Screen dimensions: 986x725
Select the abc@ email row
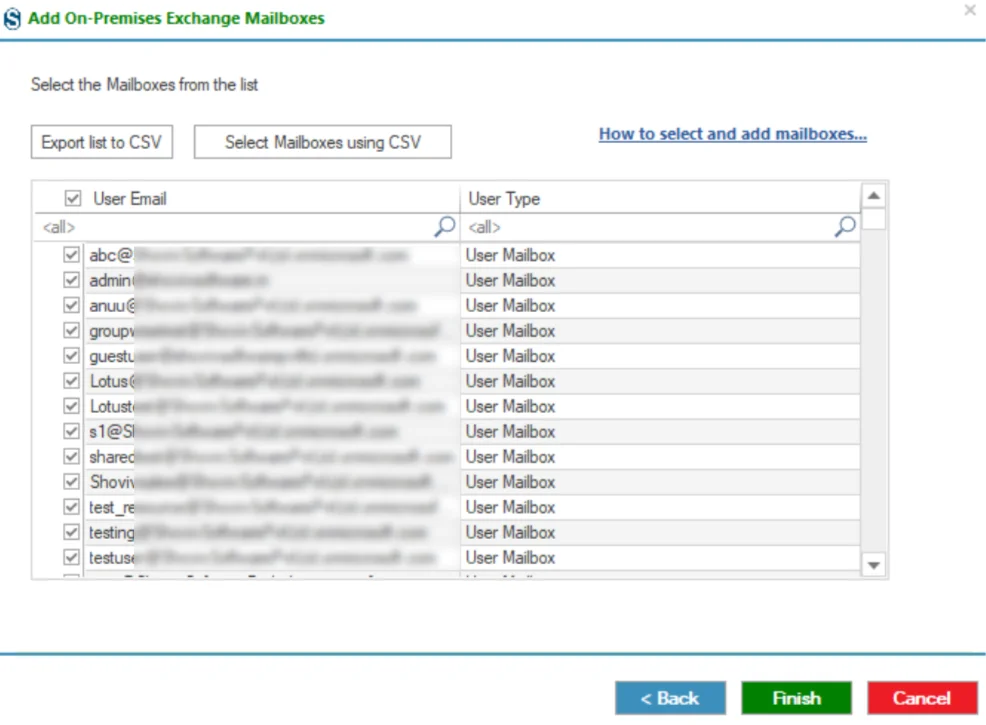point(272,255)
